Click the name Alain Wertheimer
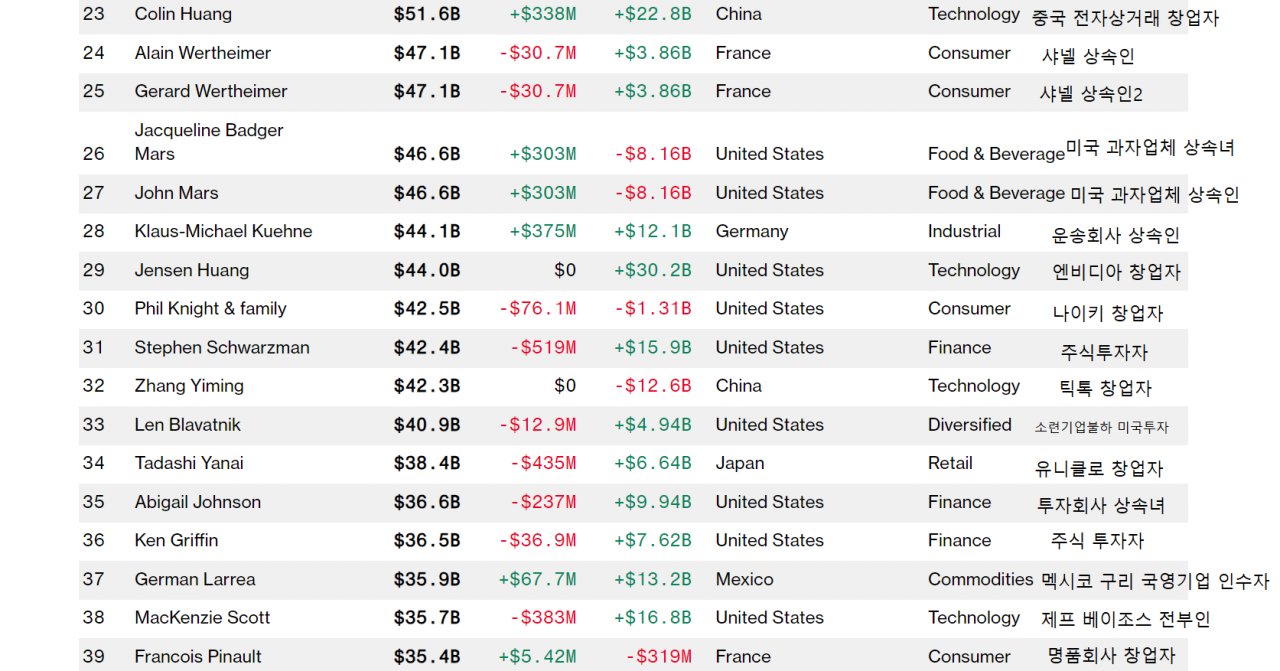 202,53
